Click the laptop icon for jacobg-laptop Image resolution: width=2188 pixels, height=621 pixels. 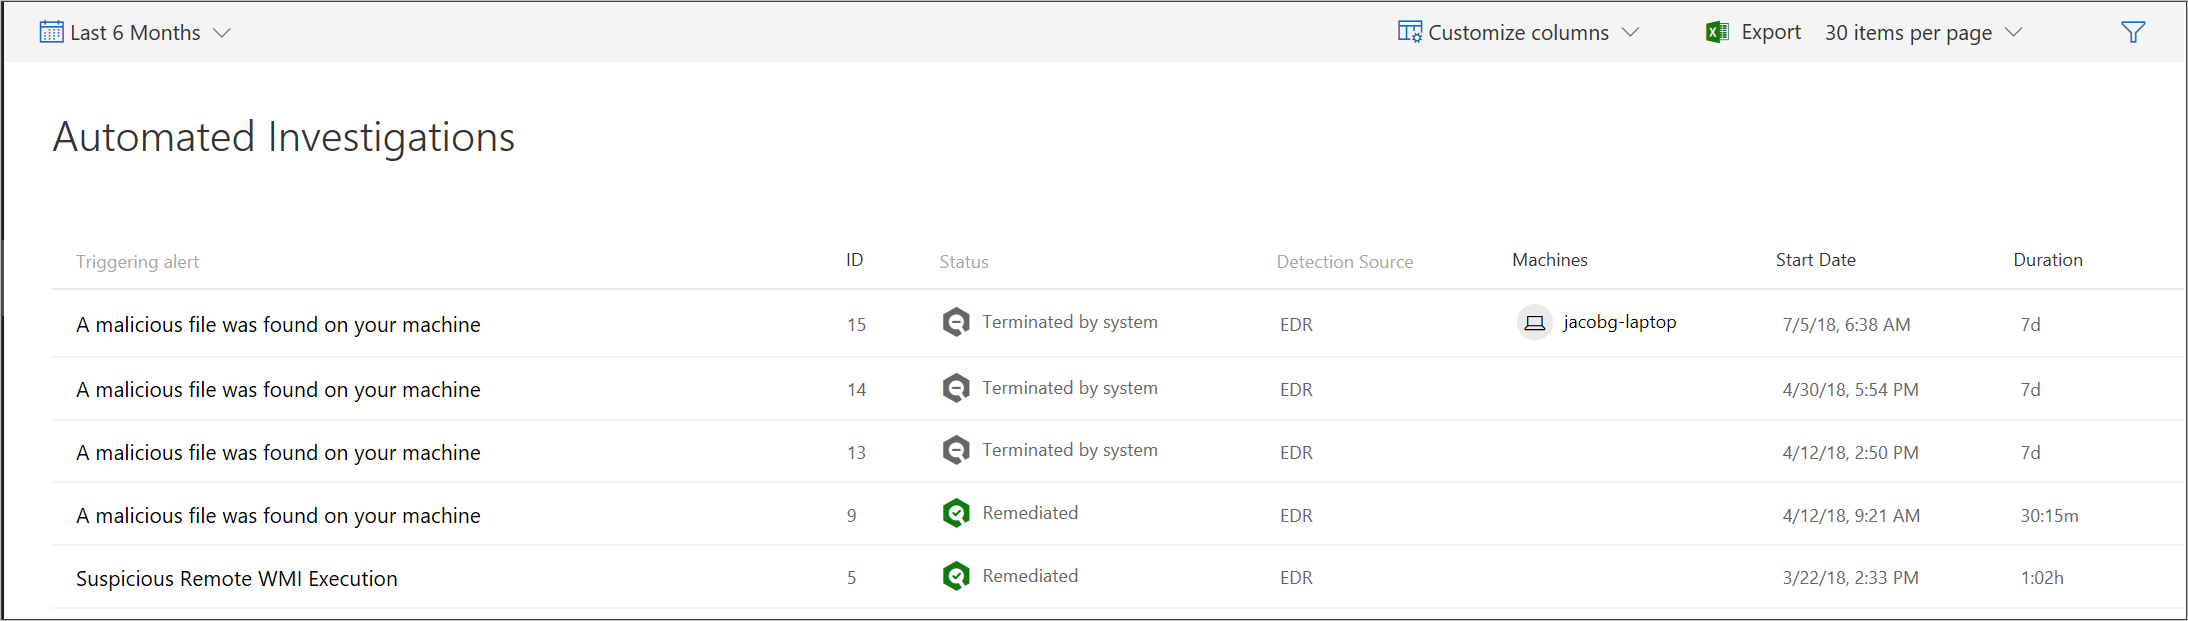click(1534, 323)
